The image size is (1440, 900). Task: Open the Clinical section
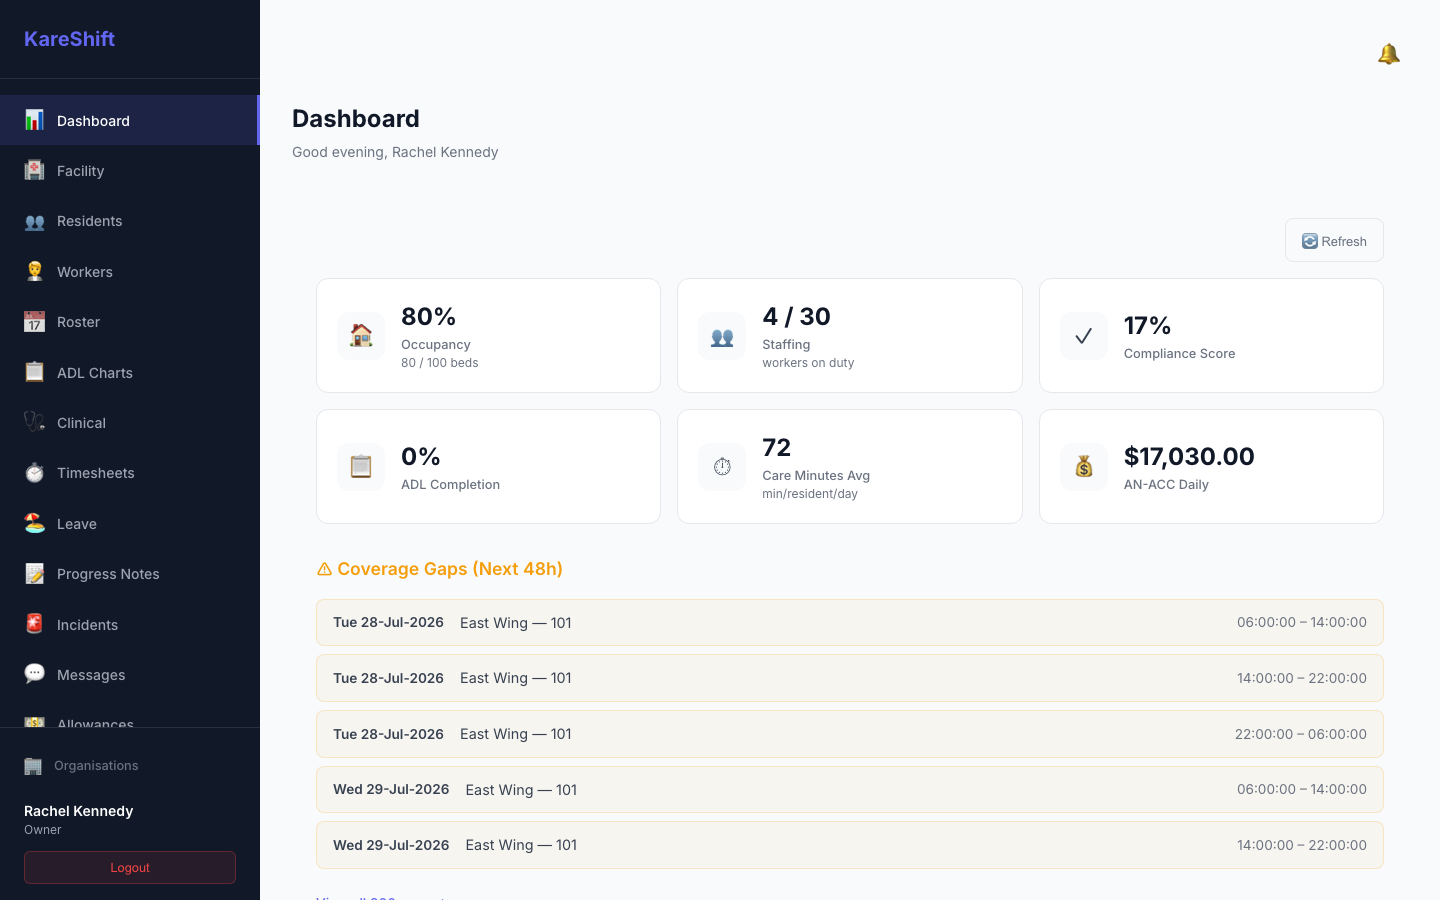[130, 422]
